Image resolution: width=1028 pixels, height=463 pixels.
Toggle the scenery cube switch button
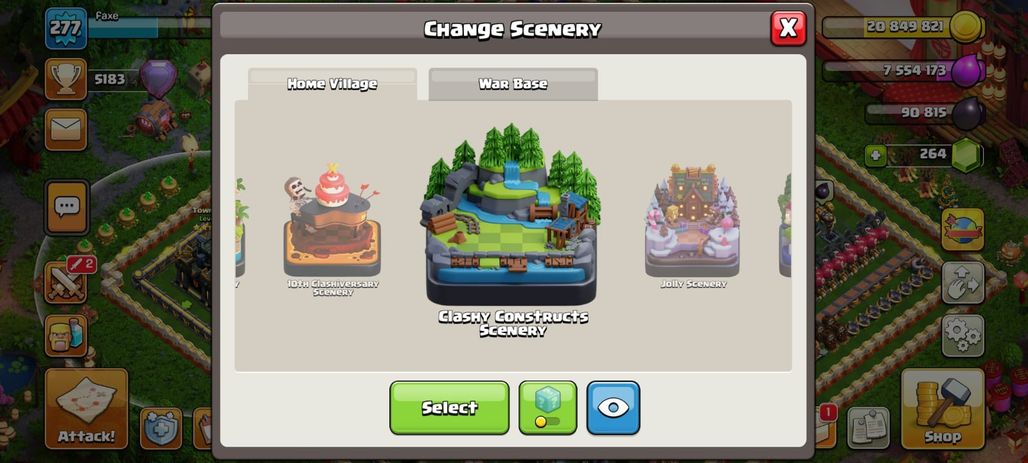pos(547,407)
